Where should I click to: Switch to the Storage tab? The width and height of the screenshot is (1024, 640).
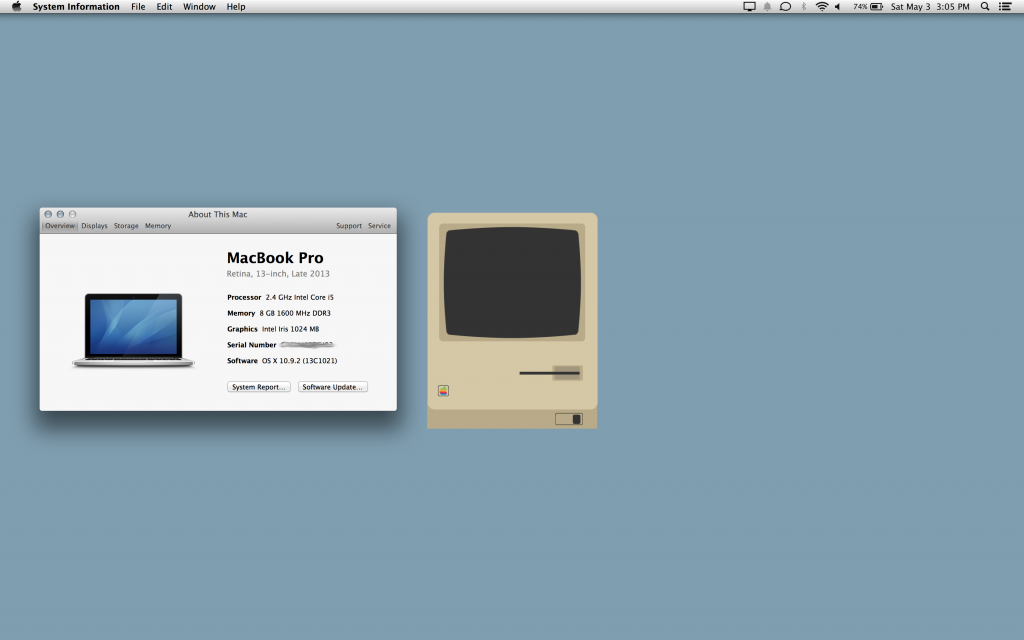(126, 226)
